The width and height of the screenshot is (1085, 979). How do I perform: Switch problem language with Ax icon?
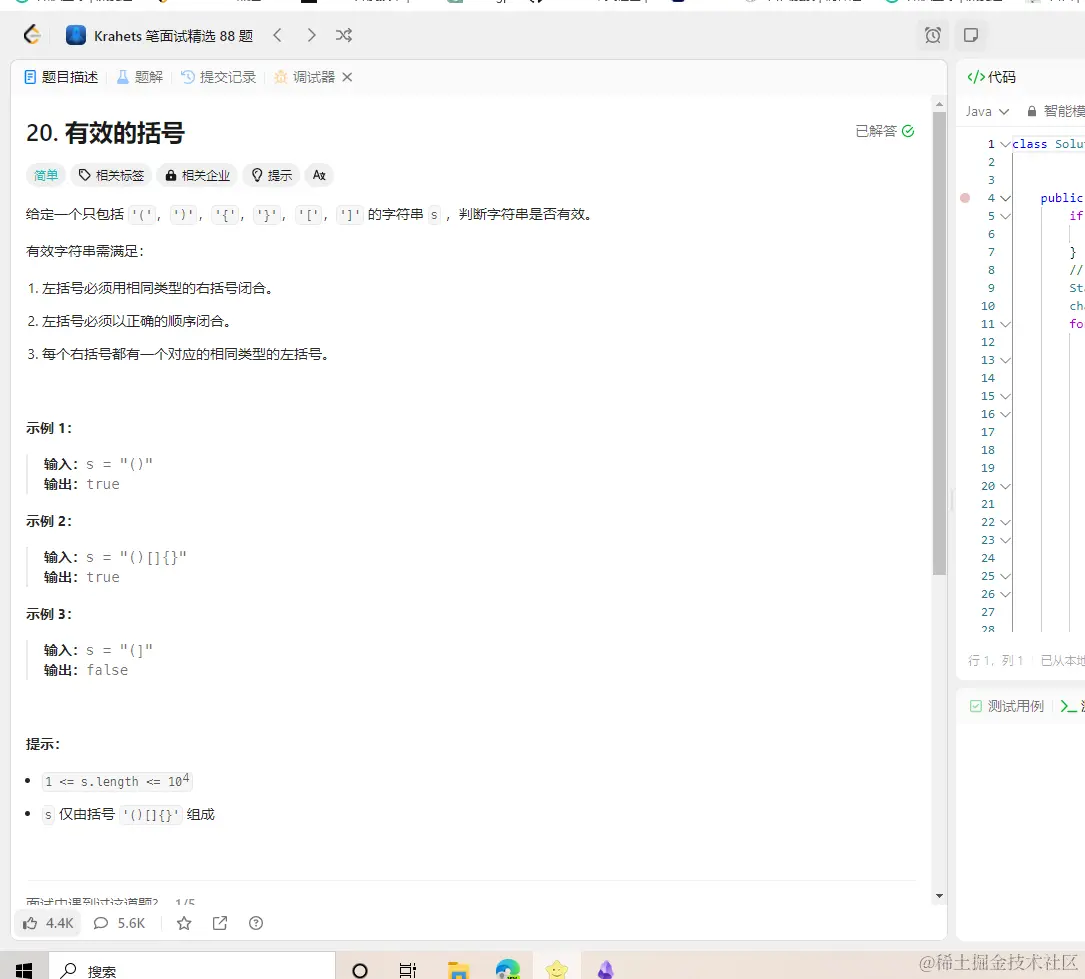[319, 175]
